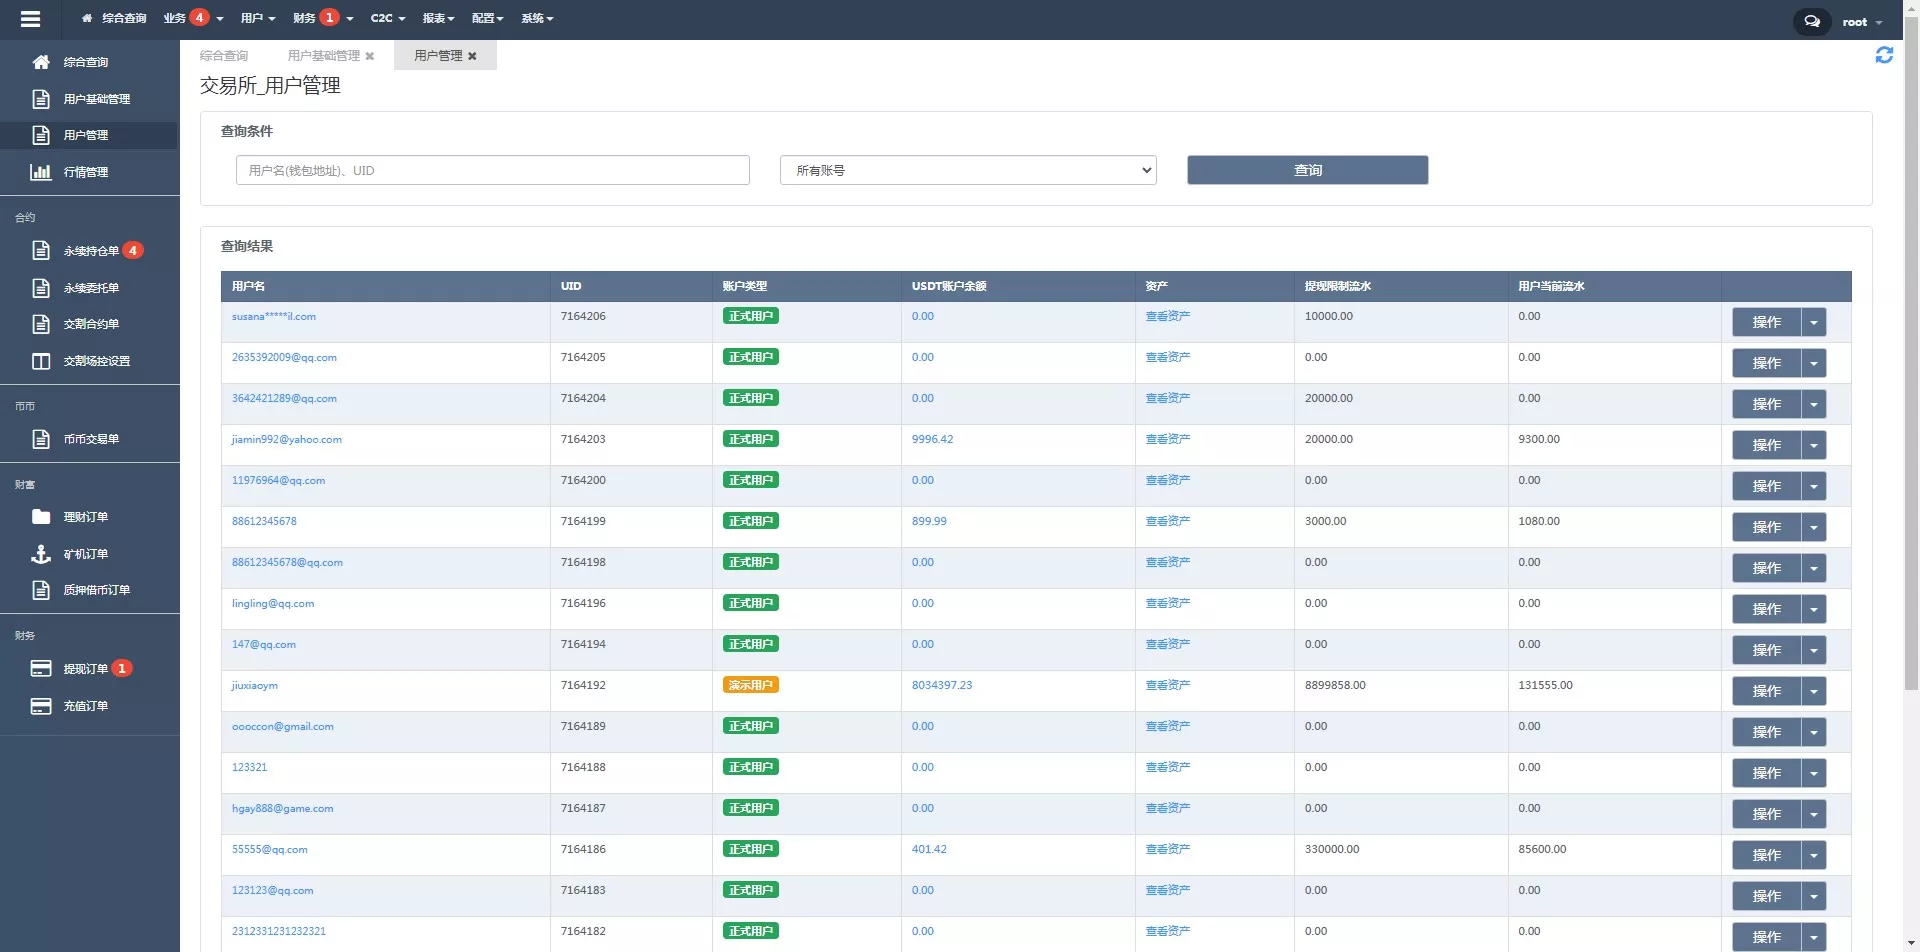Open the 所有账号 account type dropdown
The width and height of the screenshot is (1920, 952).
click(x=967, y=170)
